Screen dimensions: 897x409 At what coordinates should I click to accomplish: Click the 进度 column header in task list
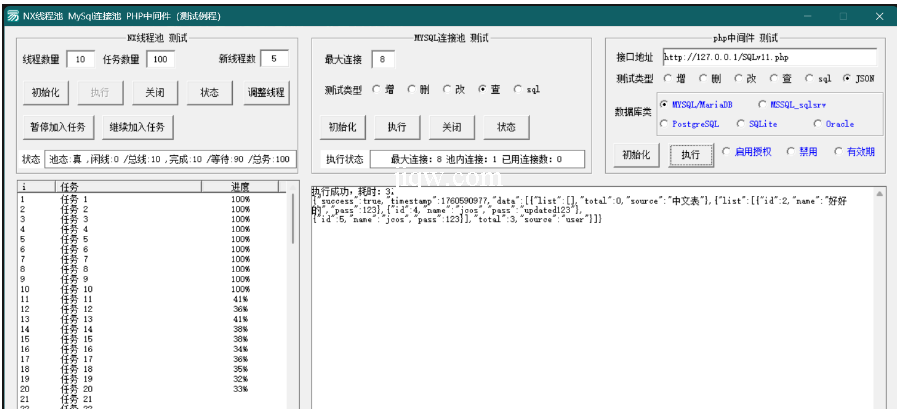coord(240,186)
